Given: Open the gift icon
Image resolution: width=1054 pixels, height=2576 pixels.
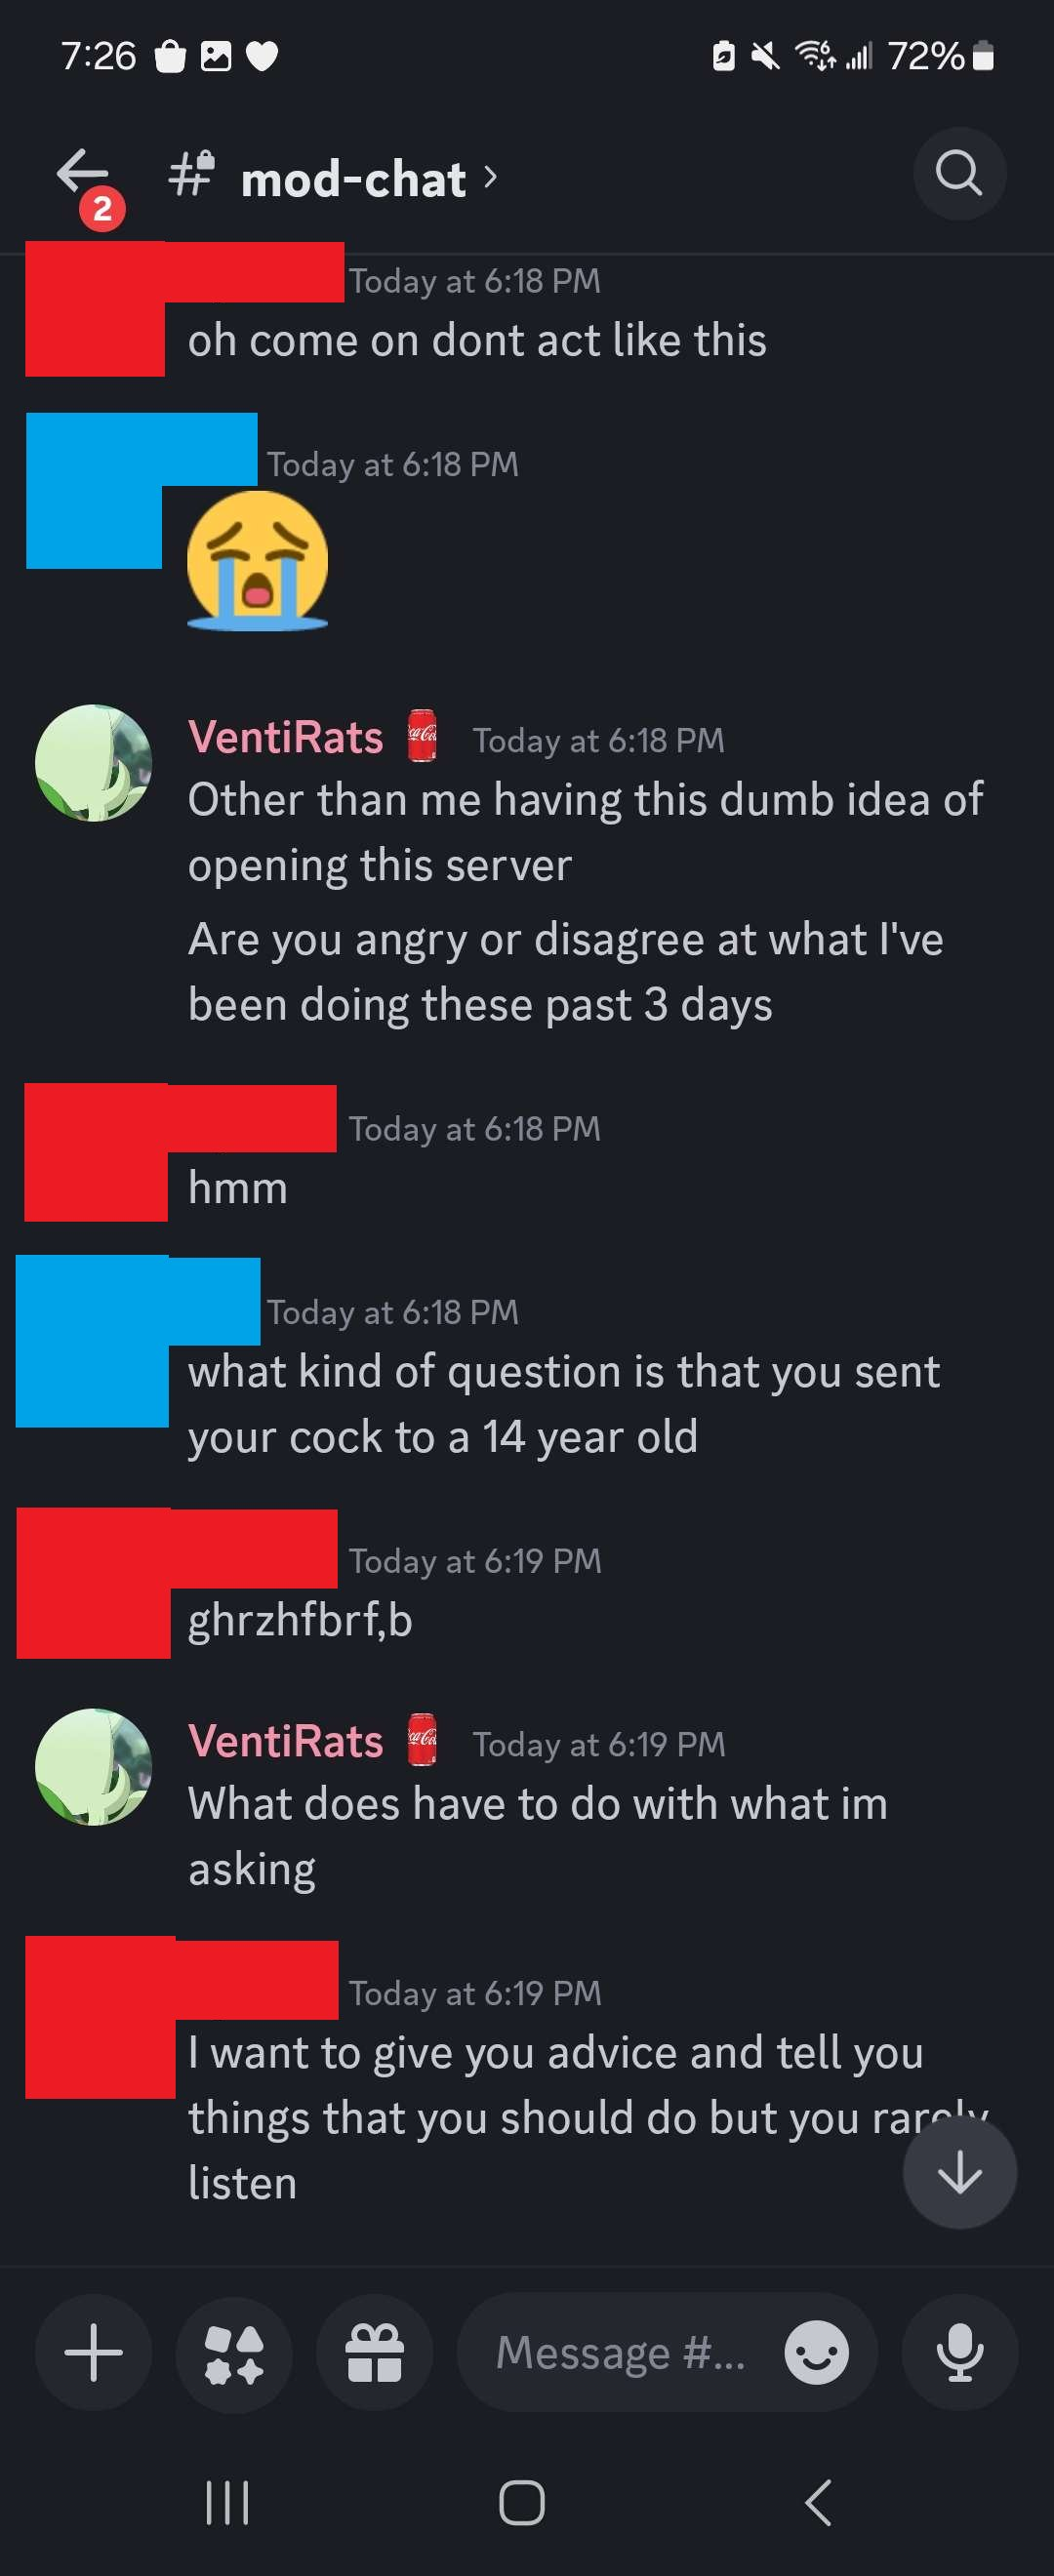Looking at the screenshot, I should click(374, 2352).
